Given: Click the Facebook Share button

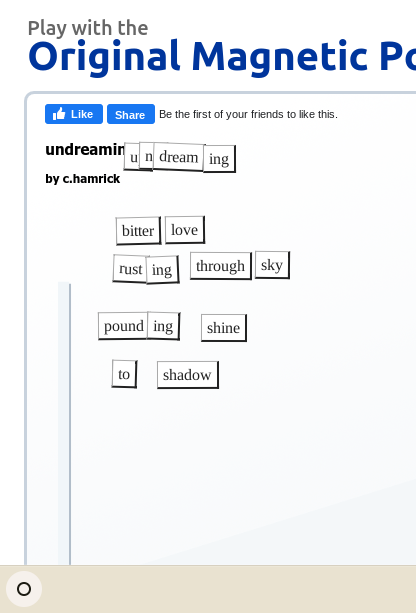Looking at the screenshot, I should 131,114.
